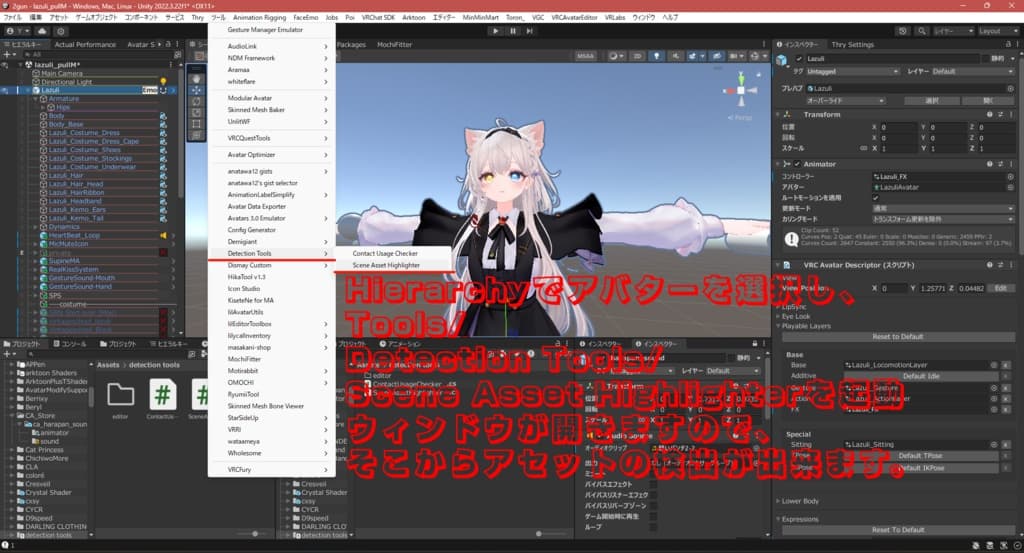
Task: Open the Animator component help icon
Action: 989,164
